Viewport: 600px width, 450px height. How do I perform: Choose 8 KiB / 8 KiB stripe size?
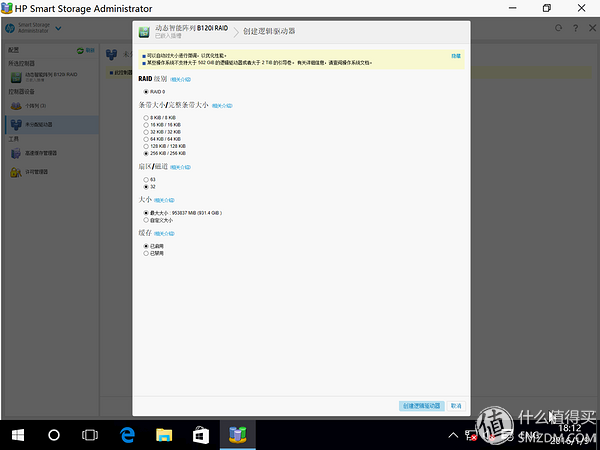pyautogui.click(x=146, y=118)
